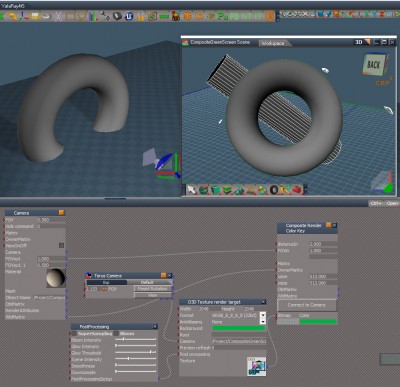This screenshot has height=387, width=400.
Task: Click the green layered plane icon
Action: coord(227,190)
